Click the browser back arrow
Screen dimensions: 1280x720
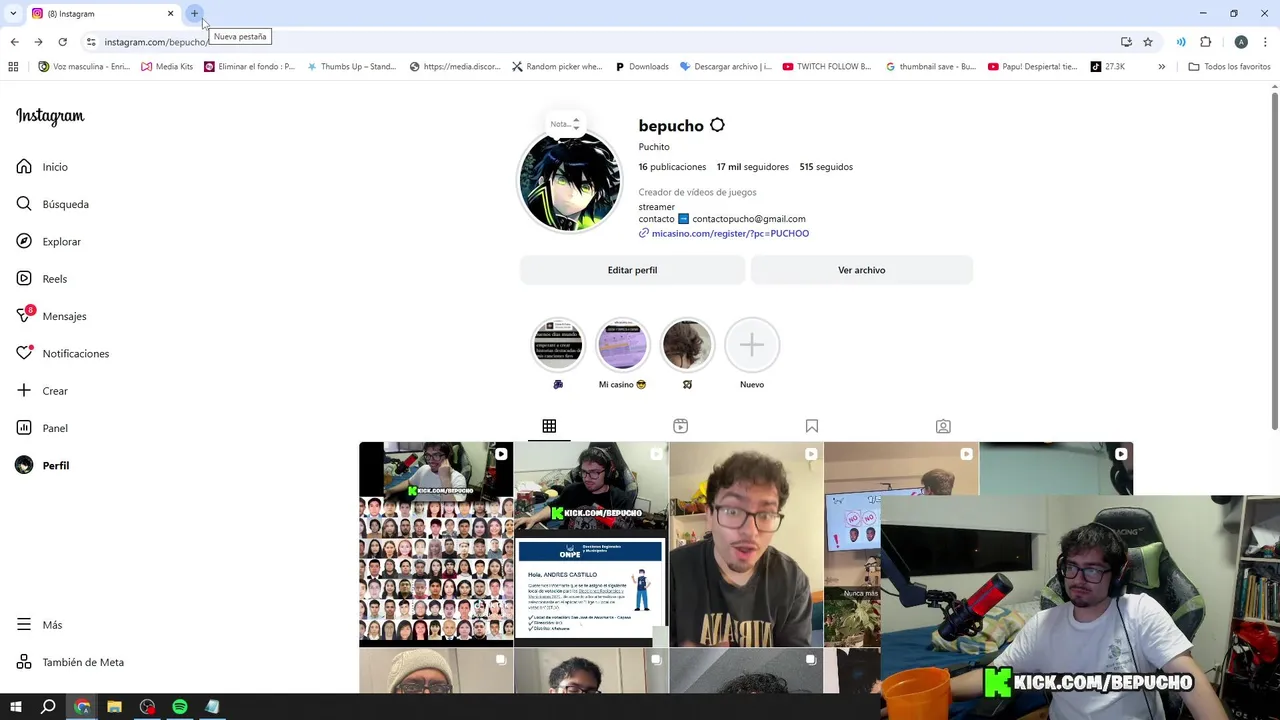(x=14, y=42)
